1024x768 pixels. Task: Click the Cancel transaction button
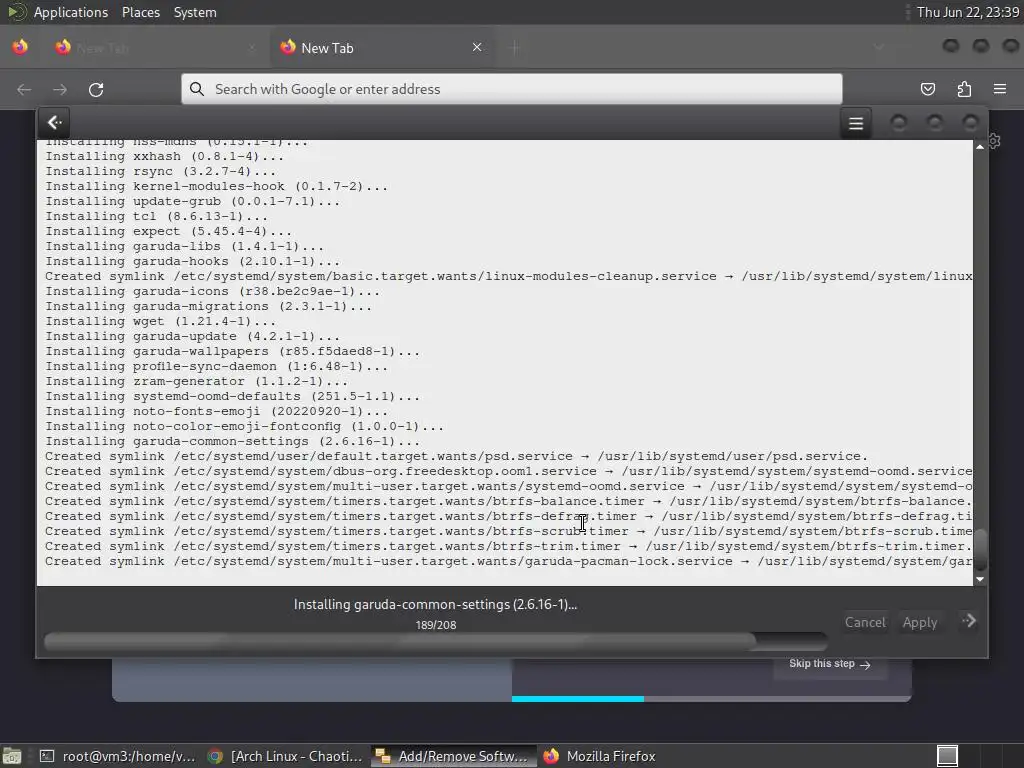(865, 622)
